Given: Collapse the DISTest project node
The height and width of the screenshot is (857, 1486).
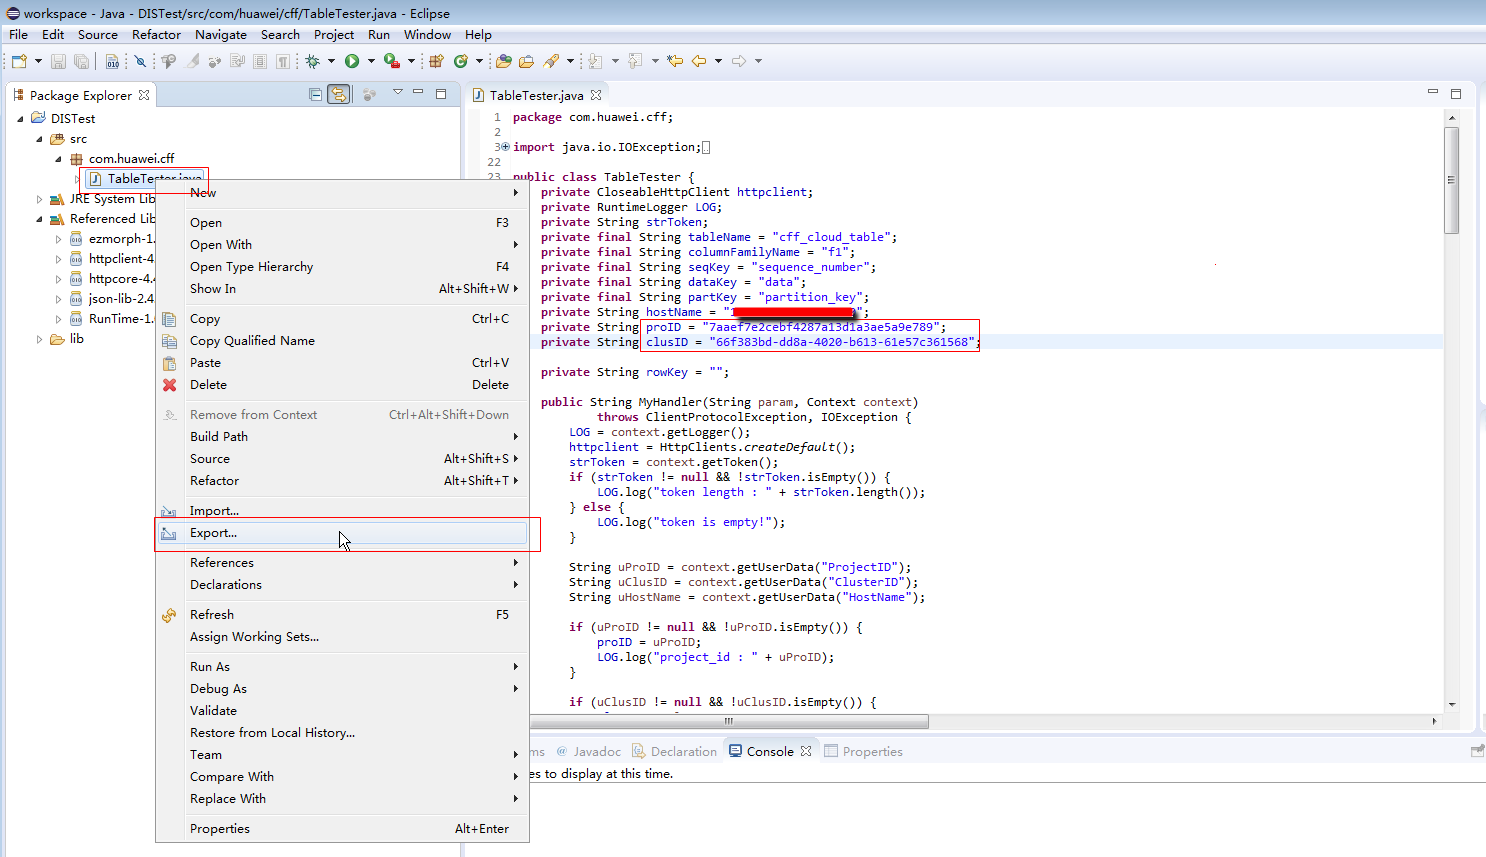Looking at the screenshot, I should (20, 118).
